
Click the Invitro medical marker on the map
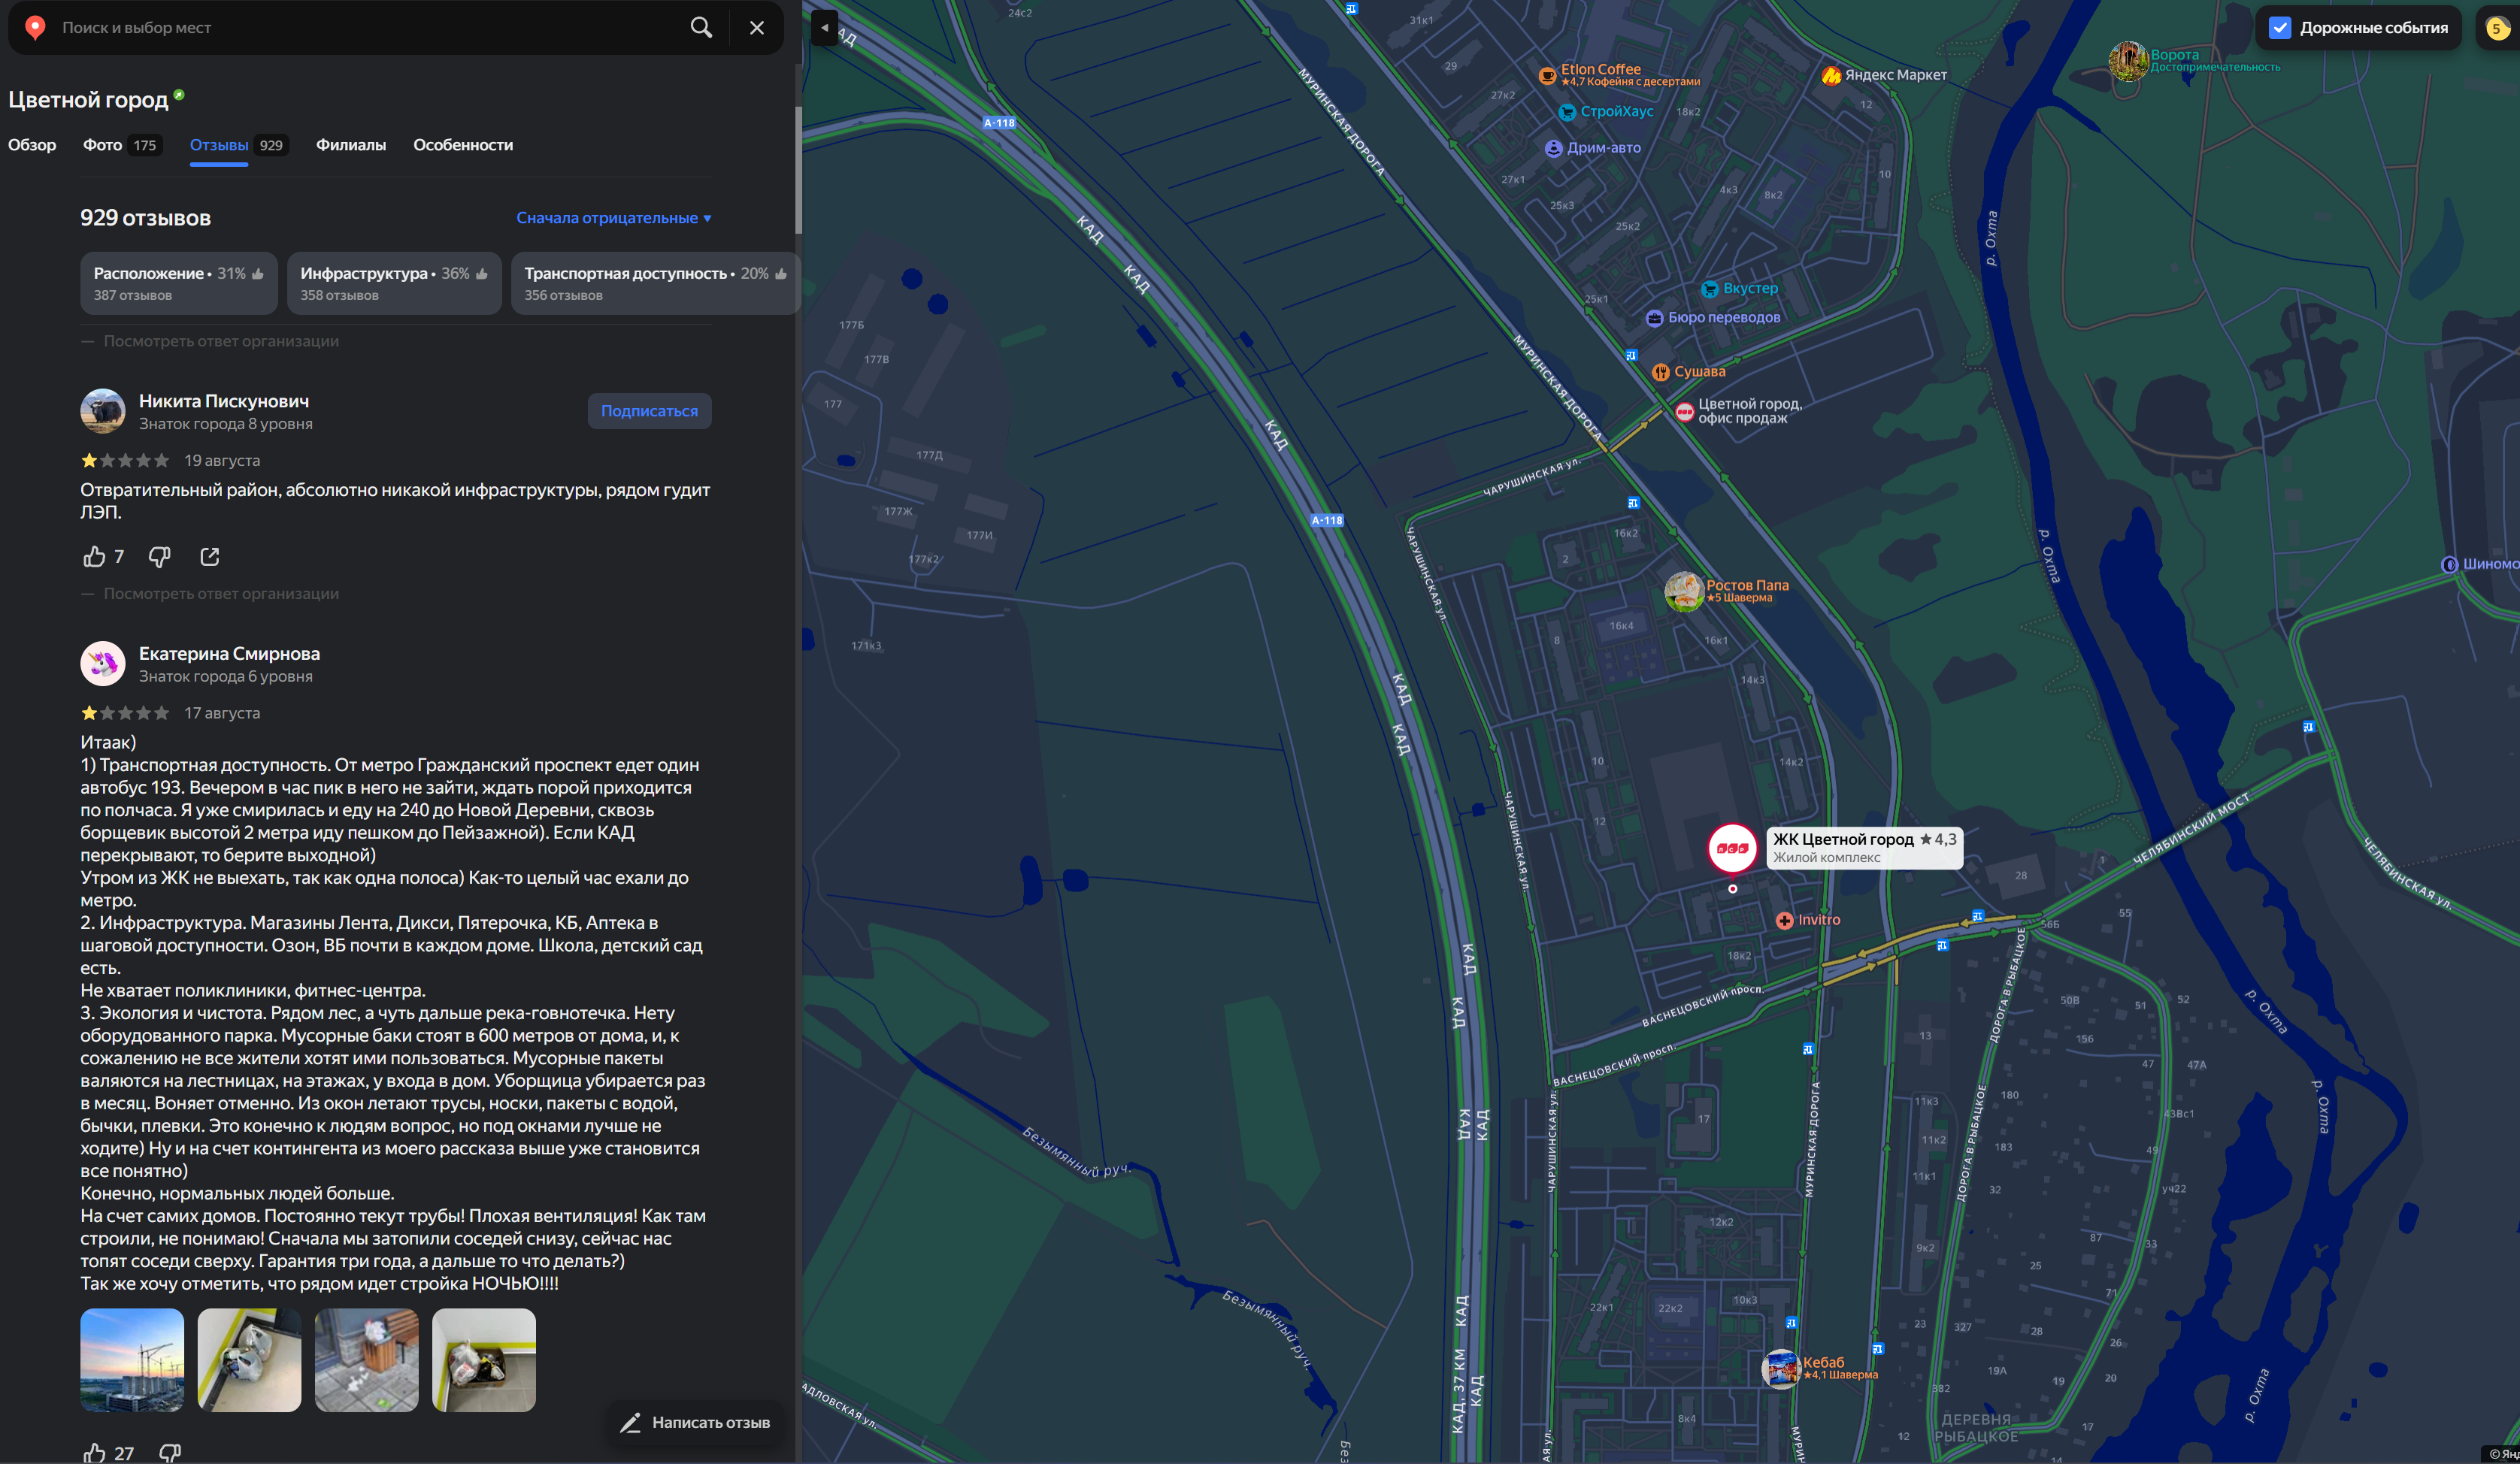coord(1785,920)
